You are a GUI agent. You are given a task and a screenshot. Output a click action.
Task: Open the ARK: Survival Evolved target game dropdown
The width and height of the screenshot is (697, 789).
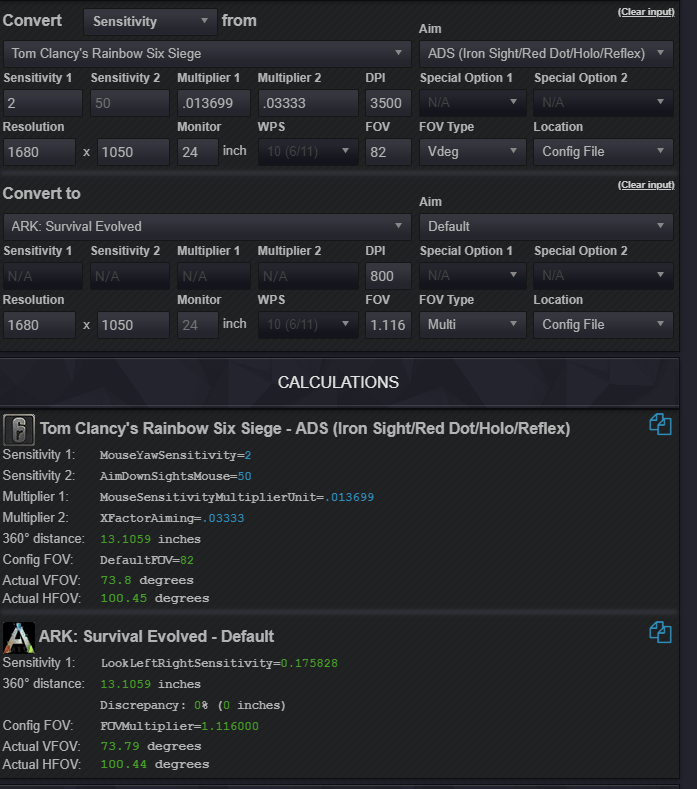pyautogui.click(x=207, y=226)
